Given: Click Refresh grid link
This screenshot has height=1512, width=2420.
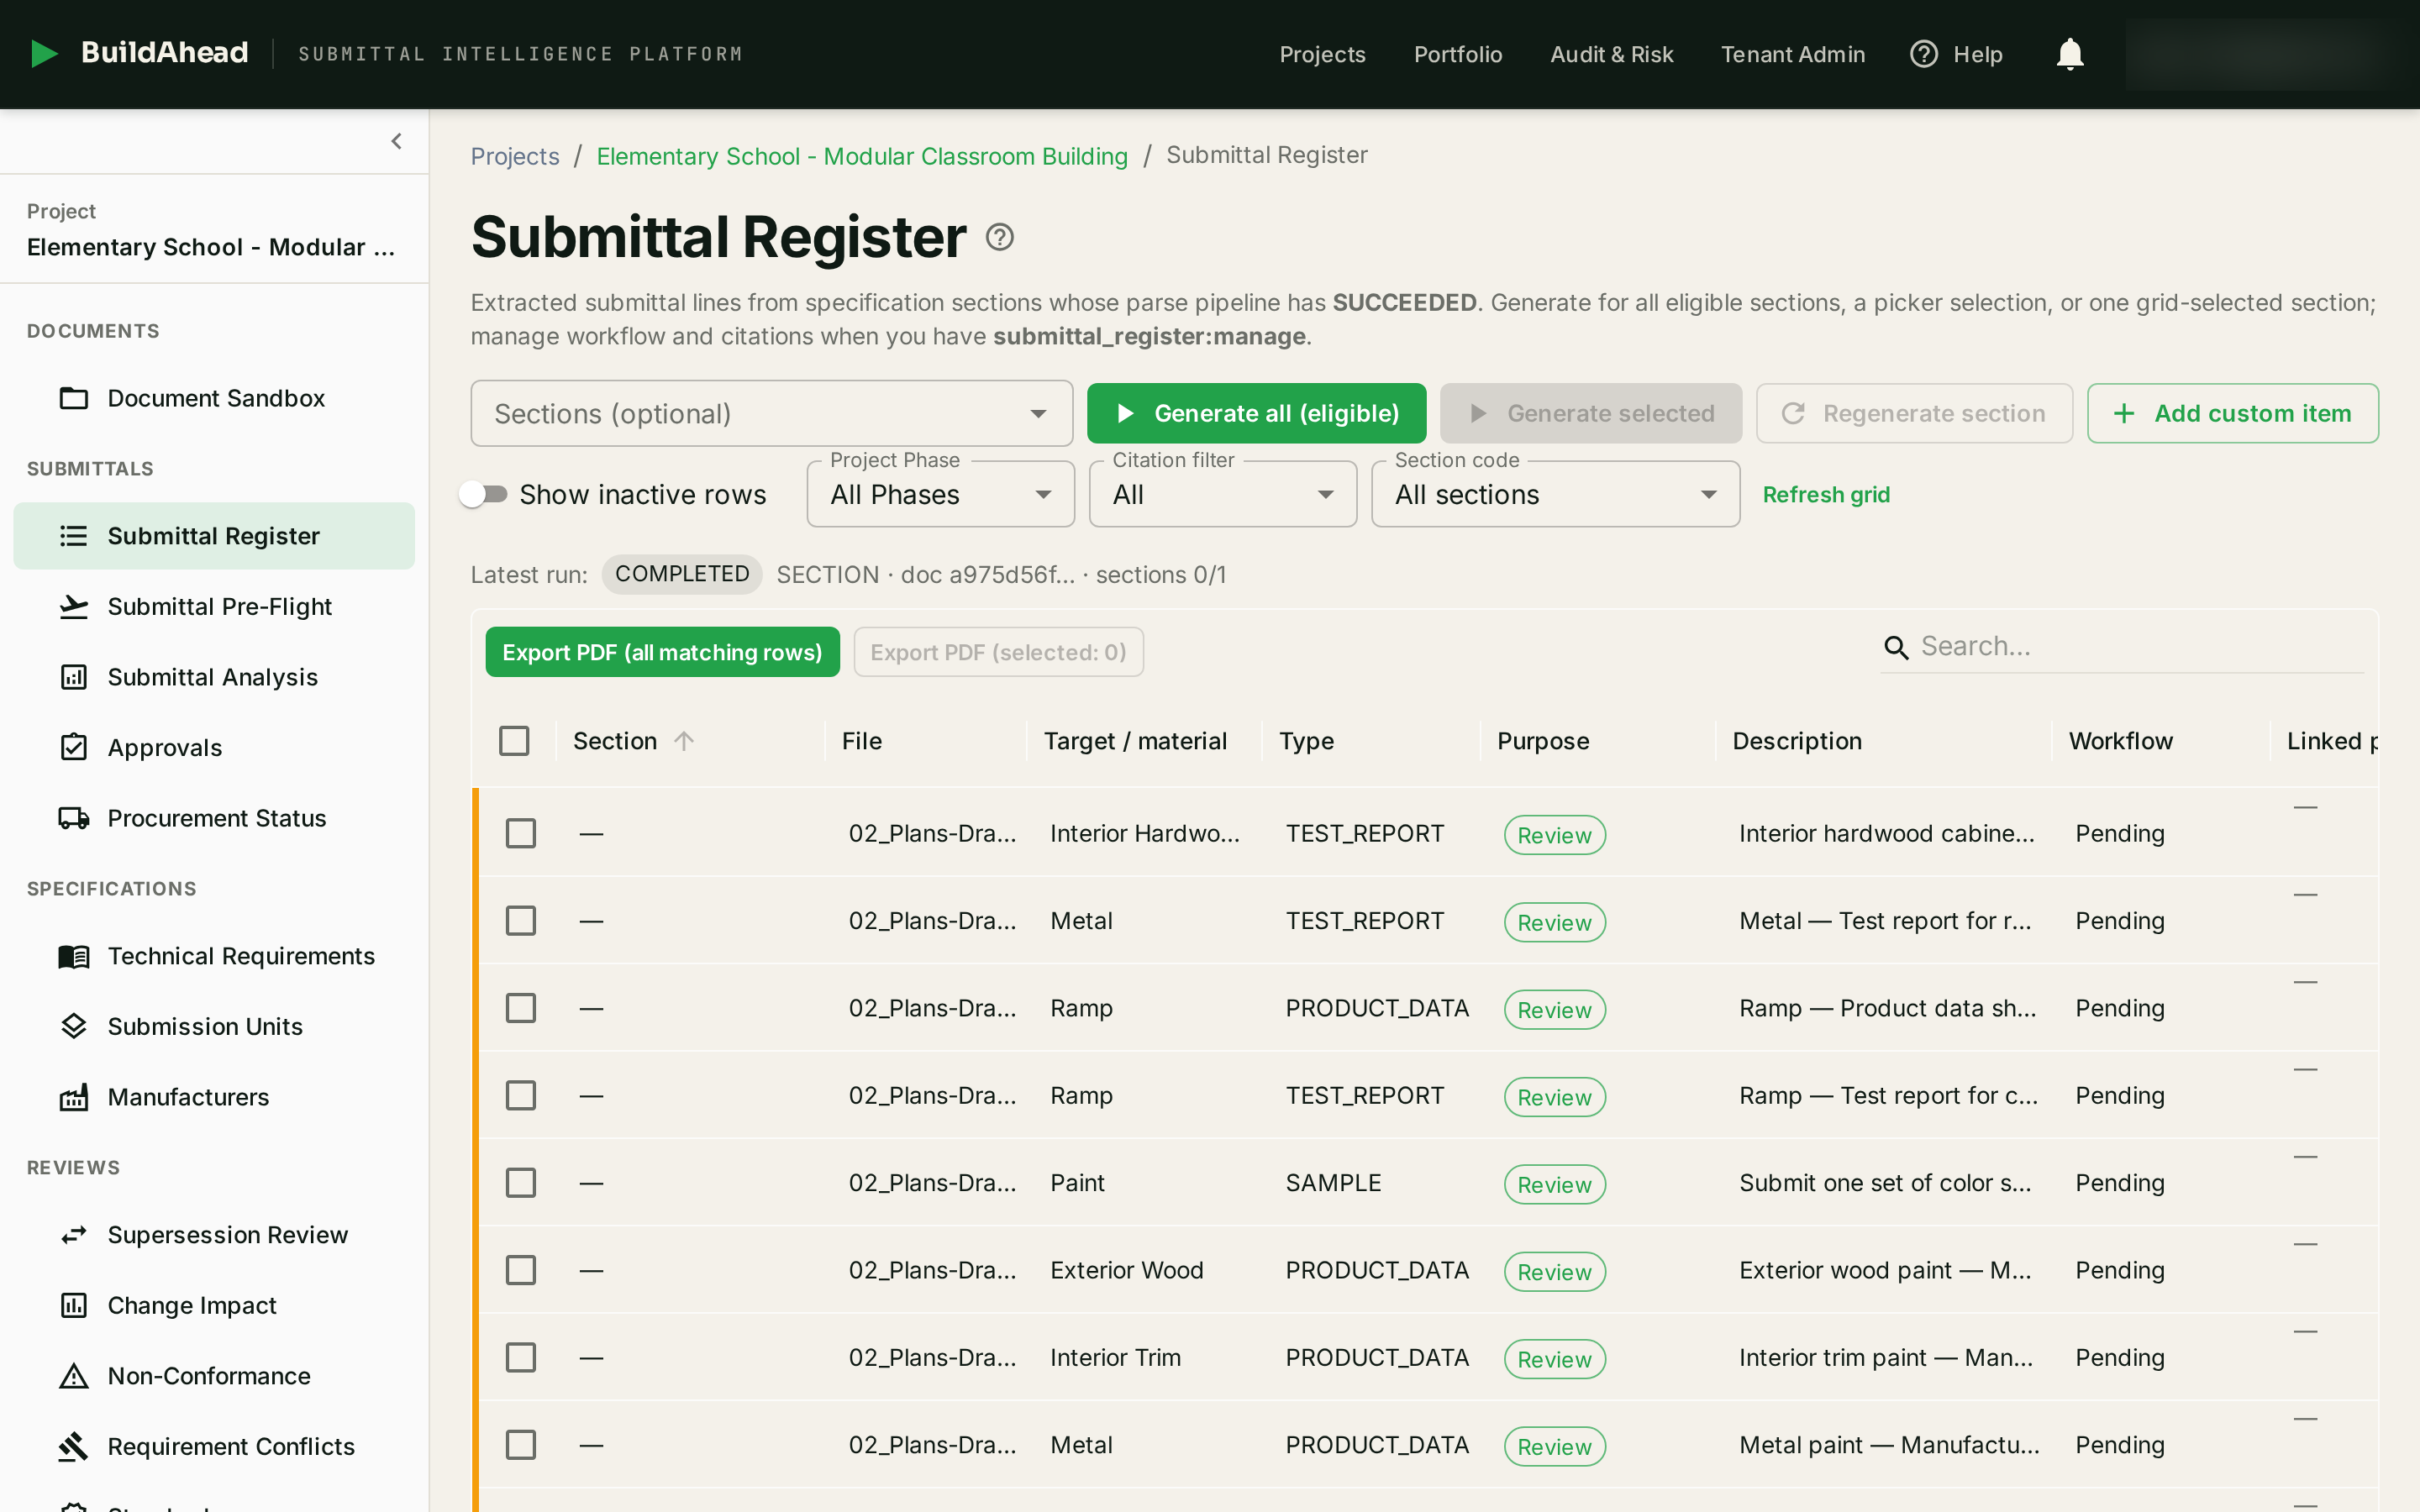Looking at the screenshot, I should click(x=1826, y=494).
